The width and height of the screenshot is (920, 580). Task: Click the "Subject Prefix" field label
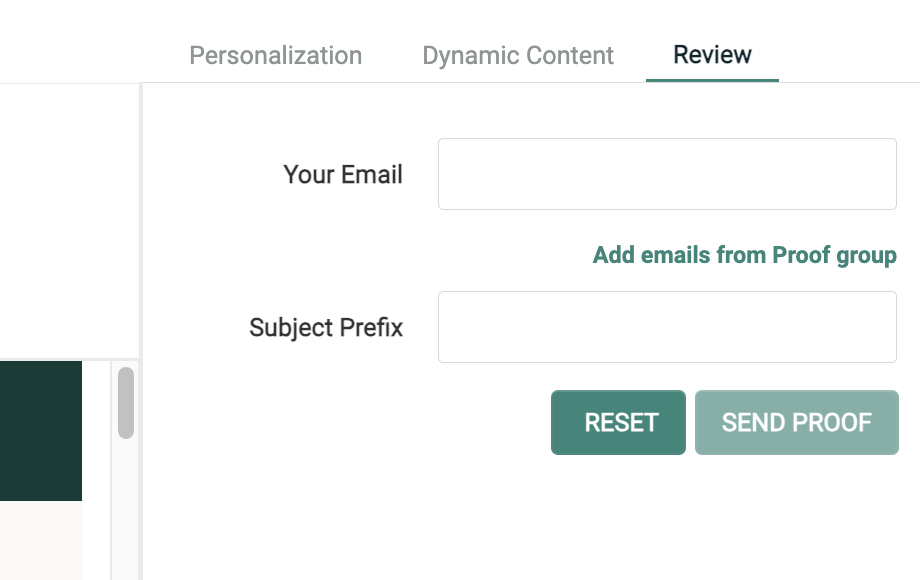[x=326, y=328]
